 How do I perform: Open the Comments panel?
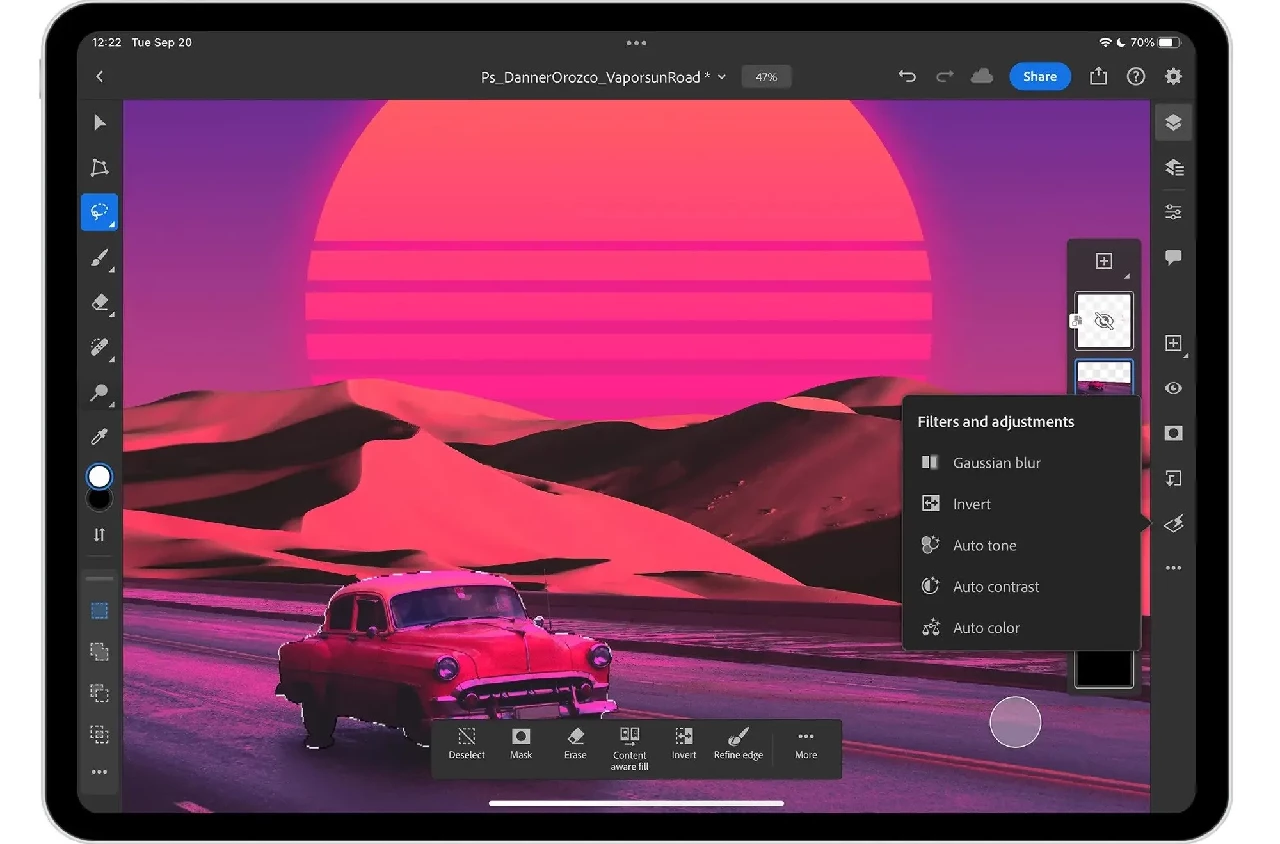click(1173, 257)
